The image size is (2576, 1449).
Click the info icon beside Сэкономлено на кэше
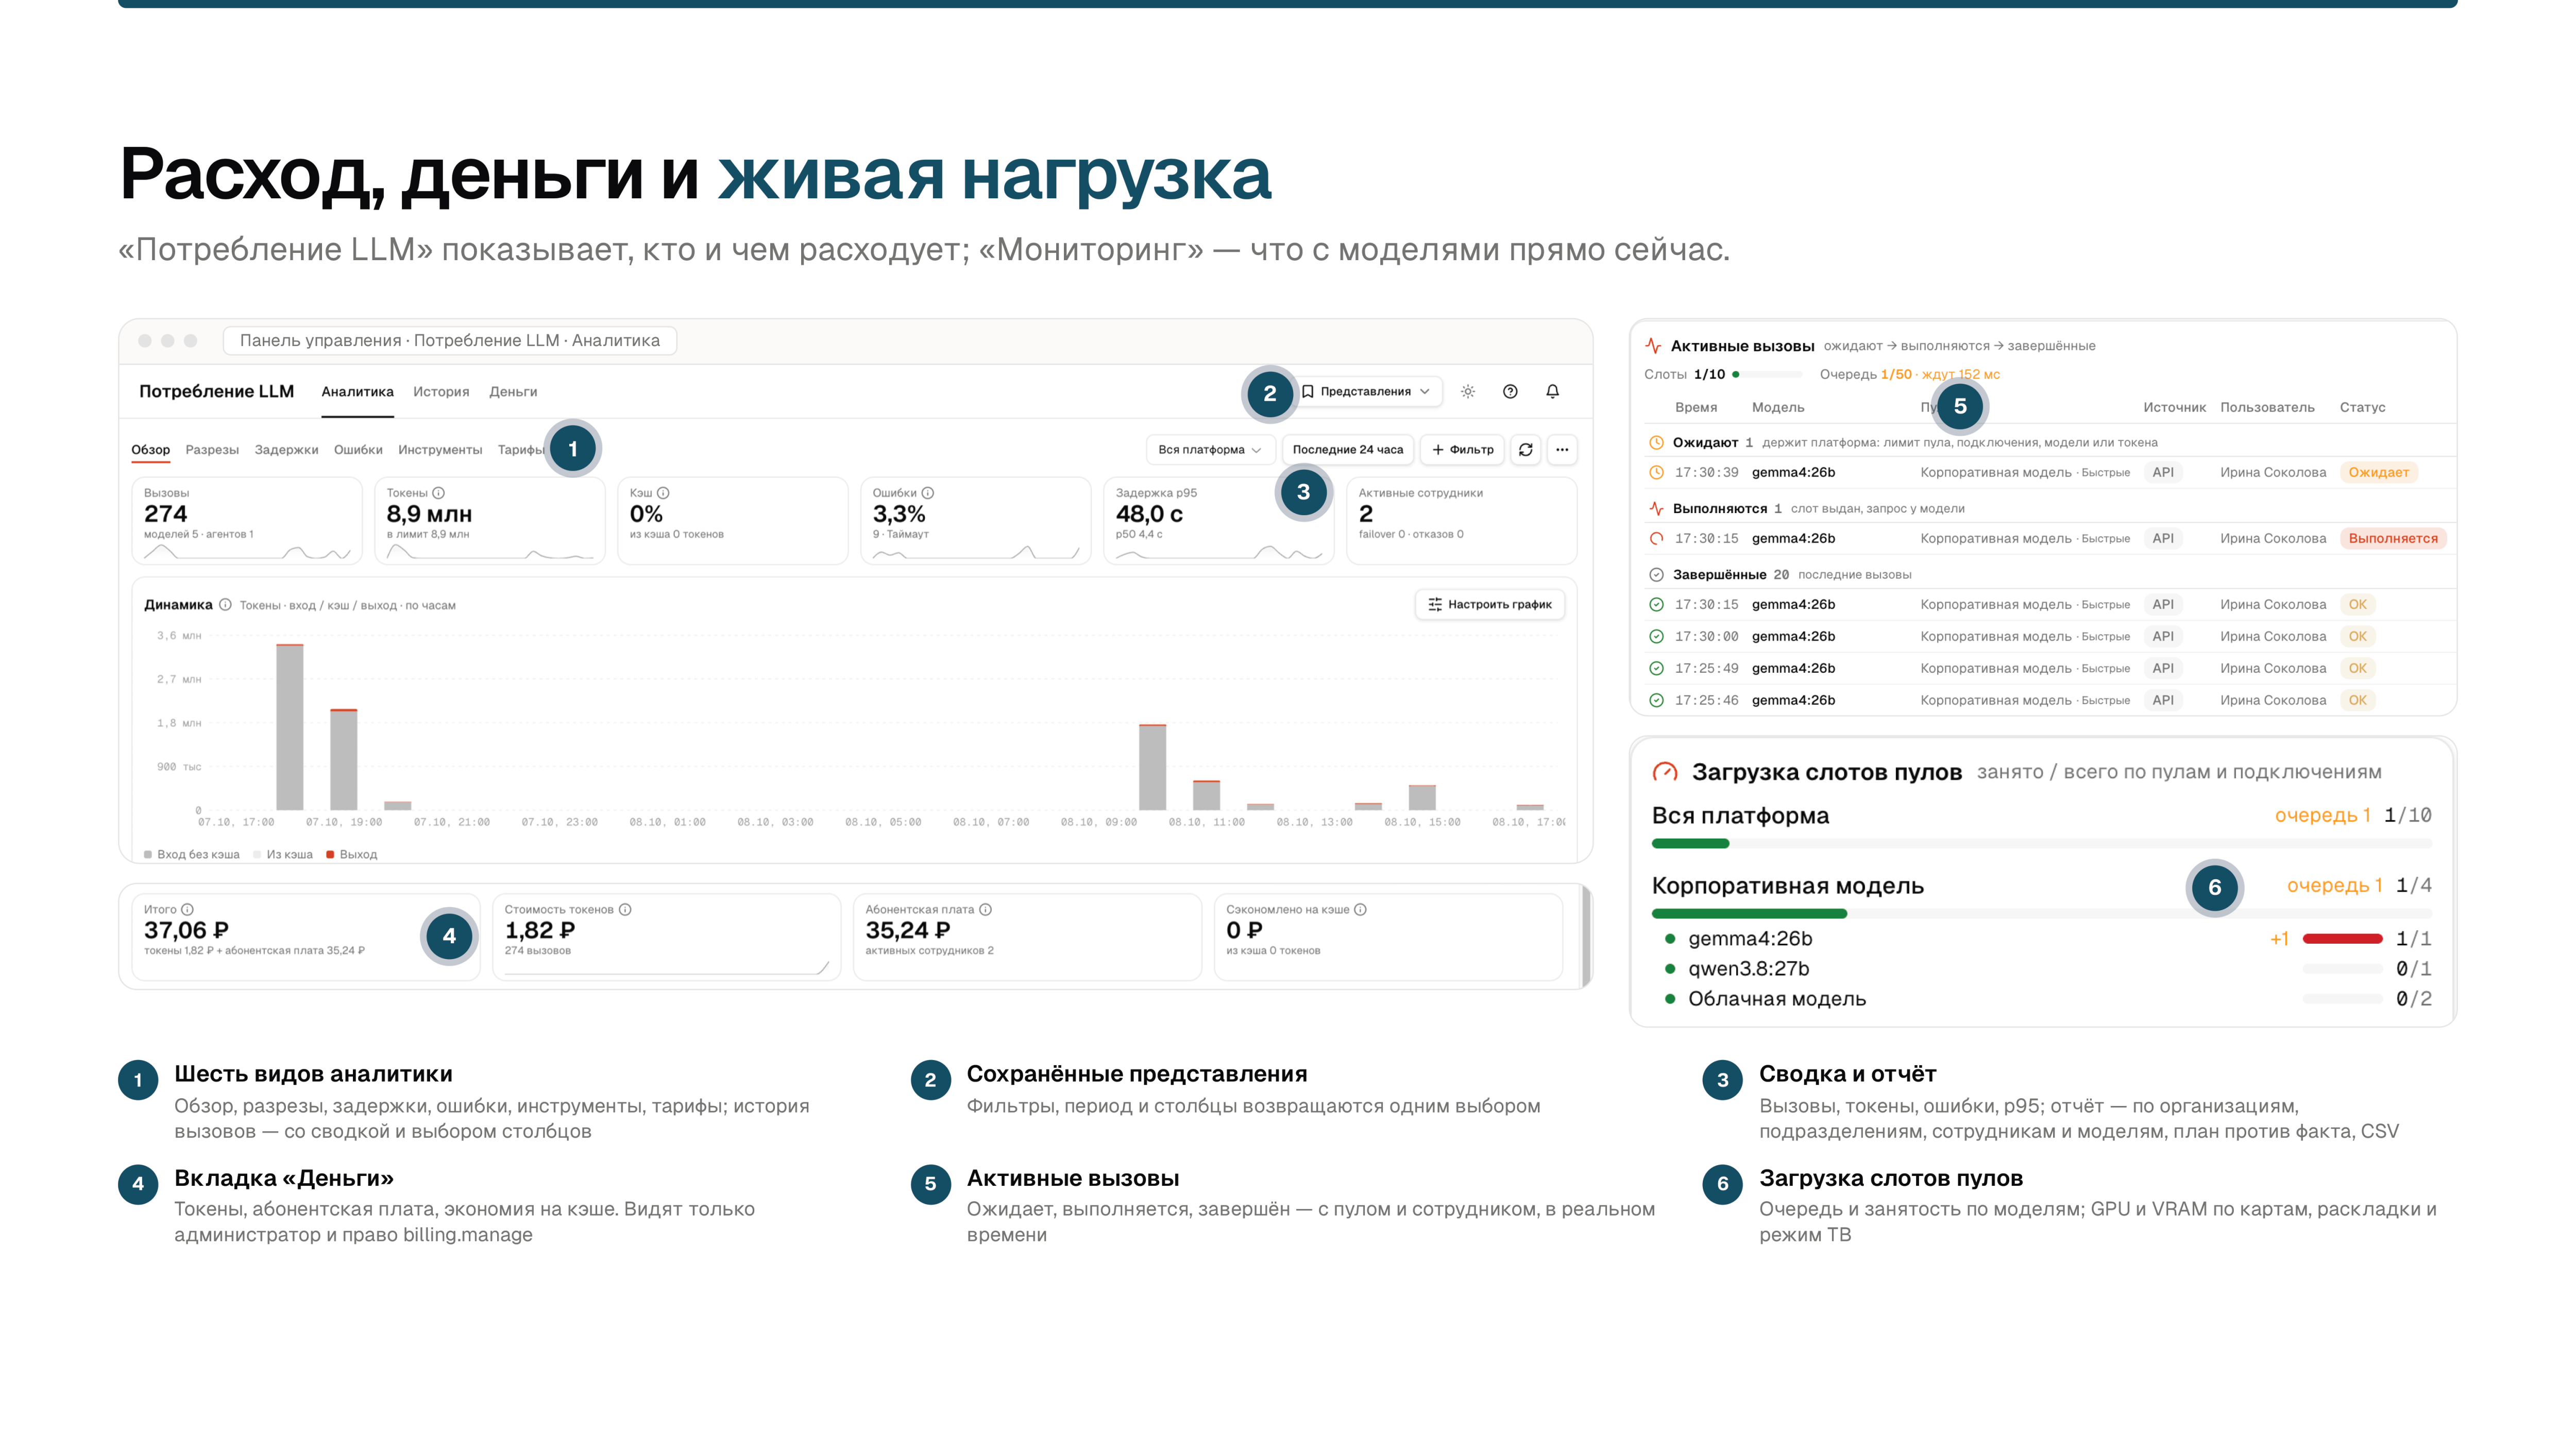(x=1360, y=910)
